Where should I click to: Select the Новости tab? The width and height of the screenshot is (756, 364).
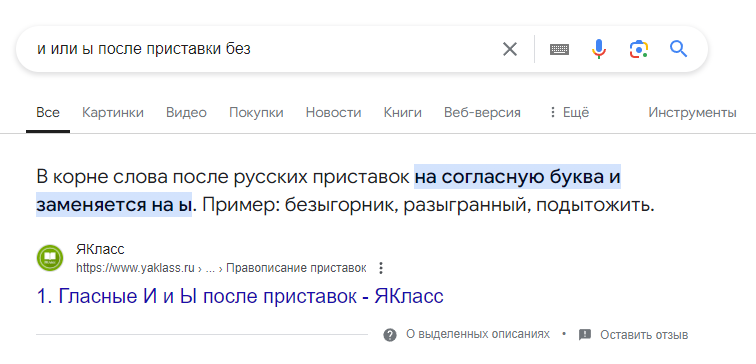[x=333, y=113]
